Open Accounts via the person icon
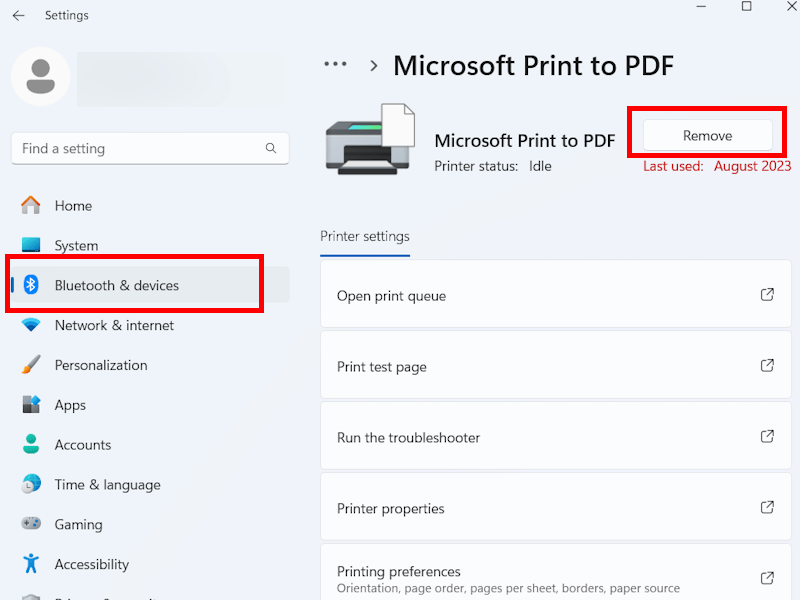Image resolution: width=800 pixels, height=600 pixels. [x=30, y=444]
